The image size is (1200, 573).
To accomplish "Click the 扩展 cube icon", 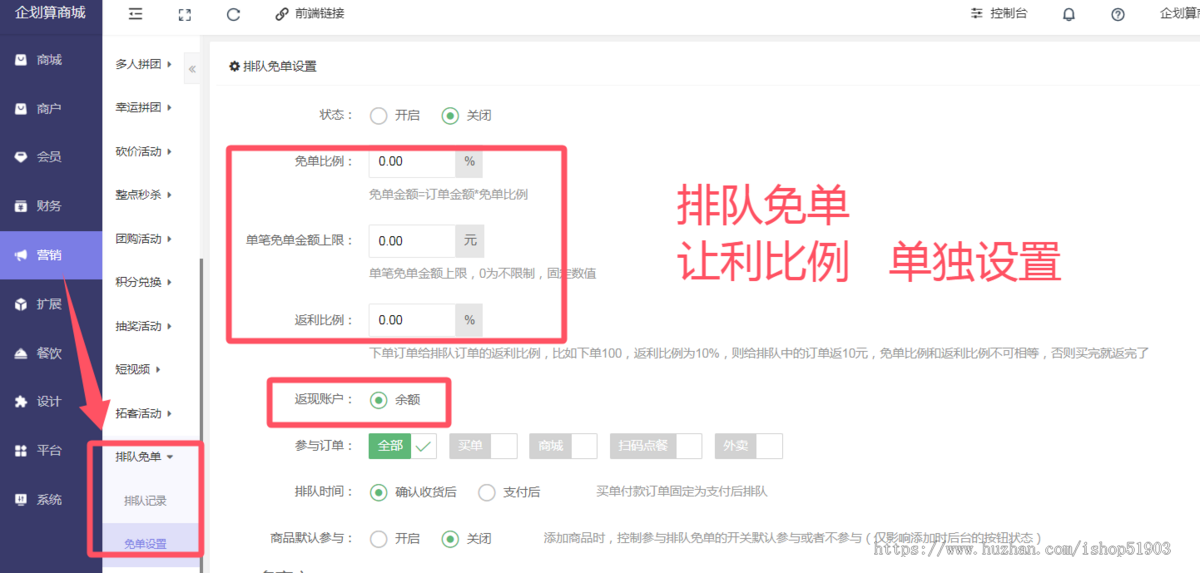I will pyautogui.click(x=21, y=304).
